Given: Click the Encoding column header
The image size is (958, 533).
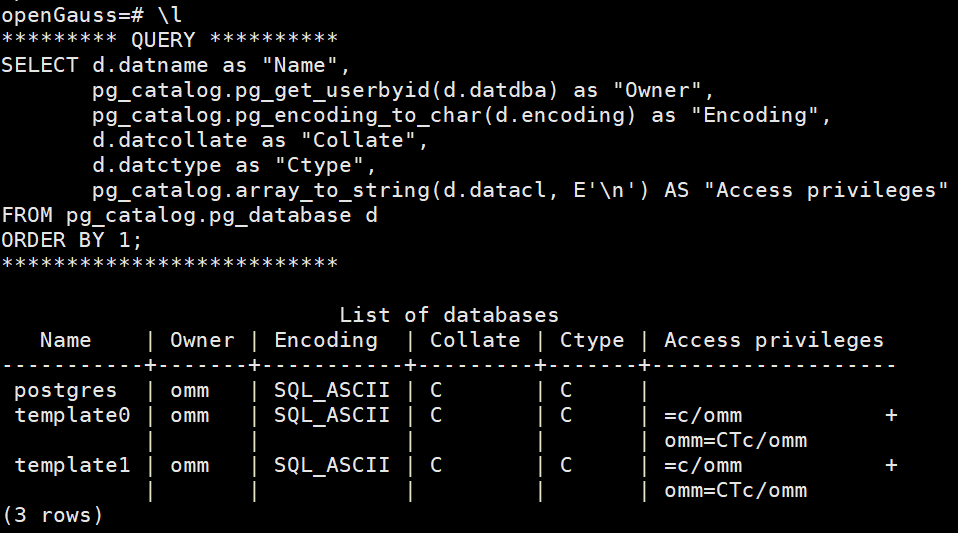Looking at the screenshot, I should (x=326, y=341).
